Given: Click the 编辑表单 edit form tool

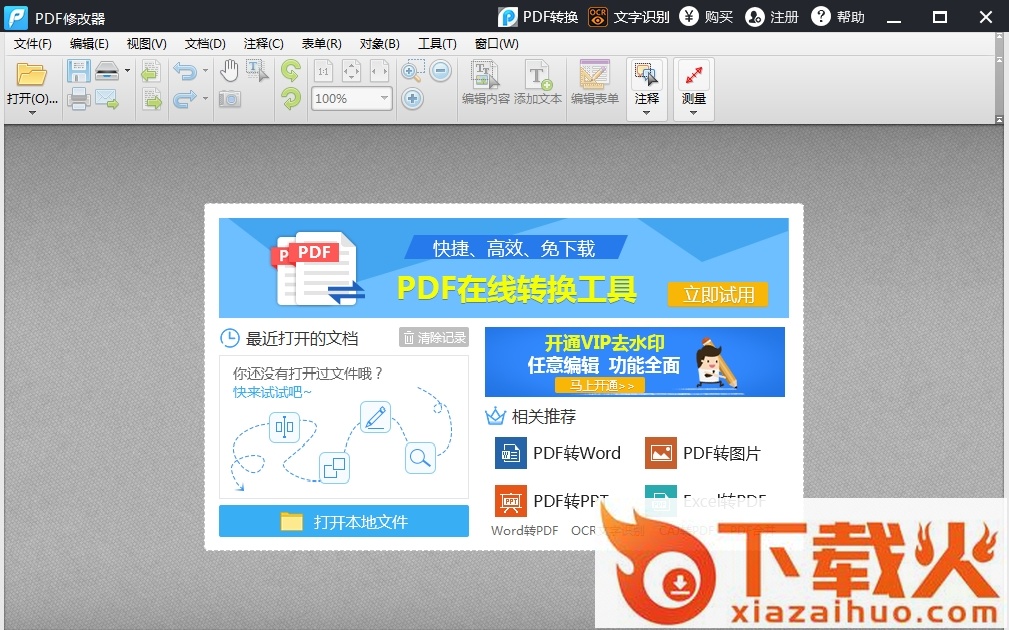Looking at the screenshot, I should pyautogui.click(x=595, y=82).
